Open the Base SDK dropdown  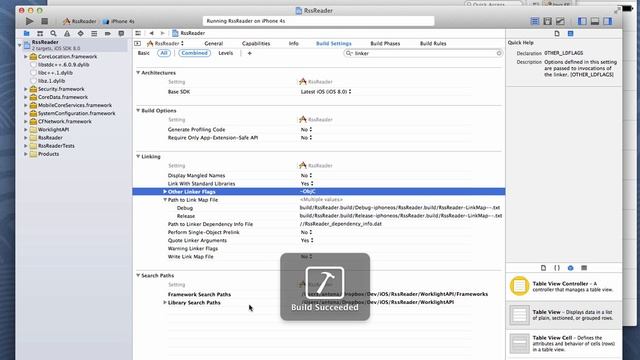pos(326,92)
